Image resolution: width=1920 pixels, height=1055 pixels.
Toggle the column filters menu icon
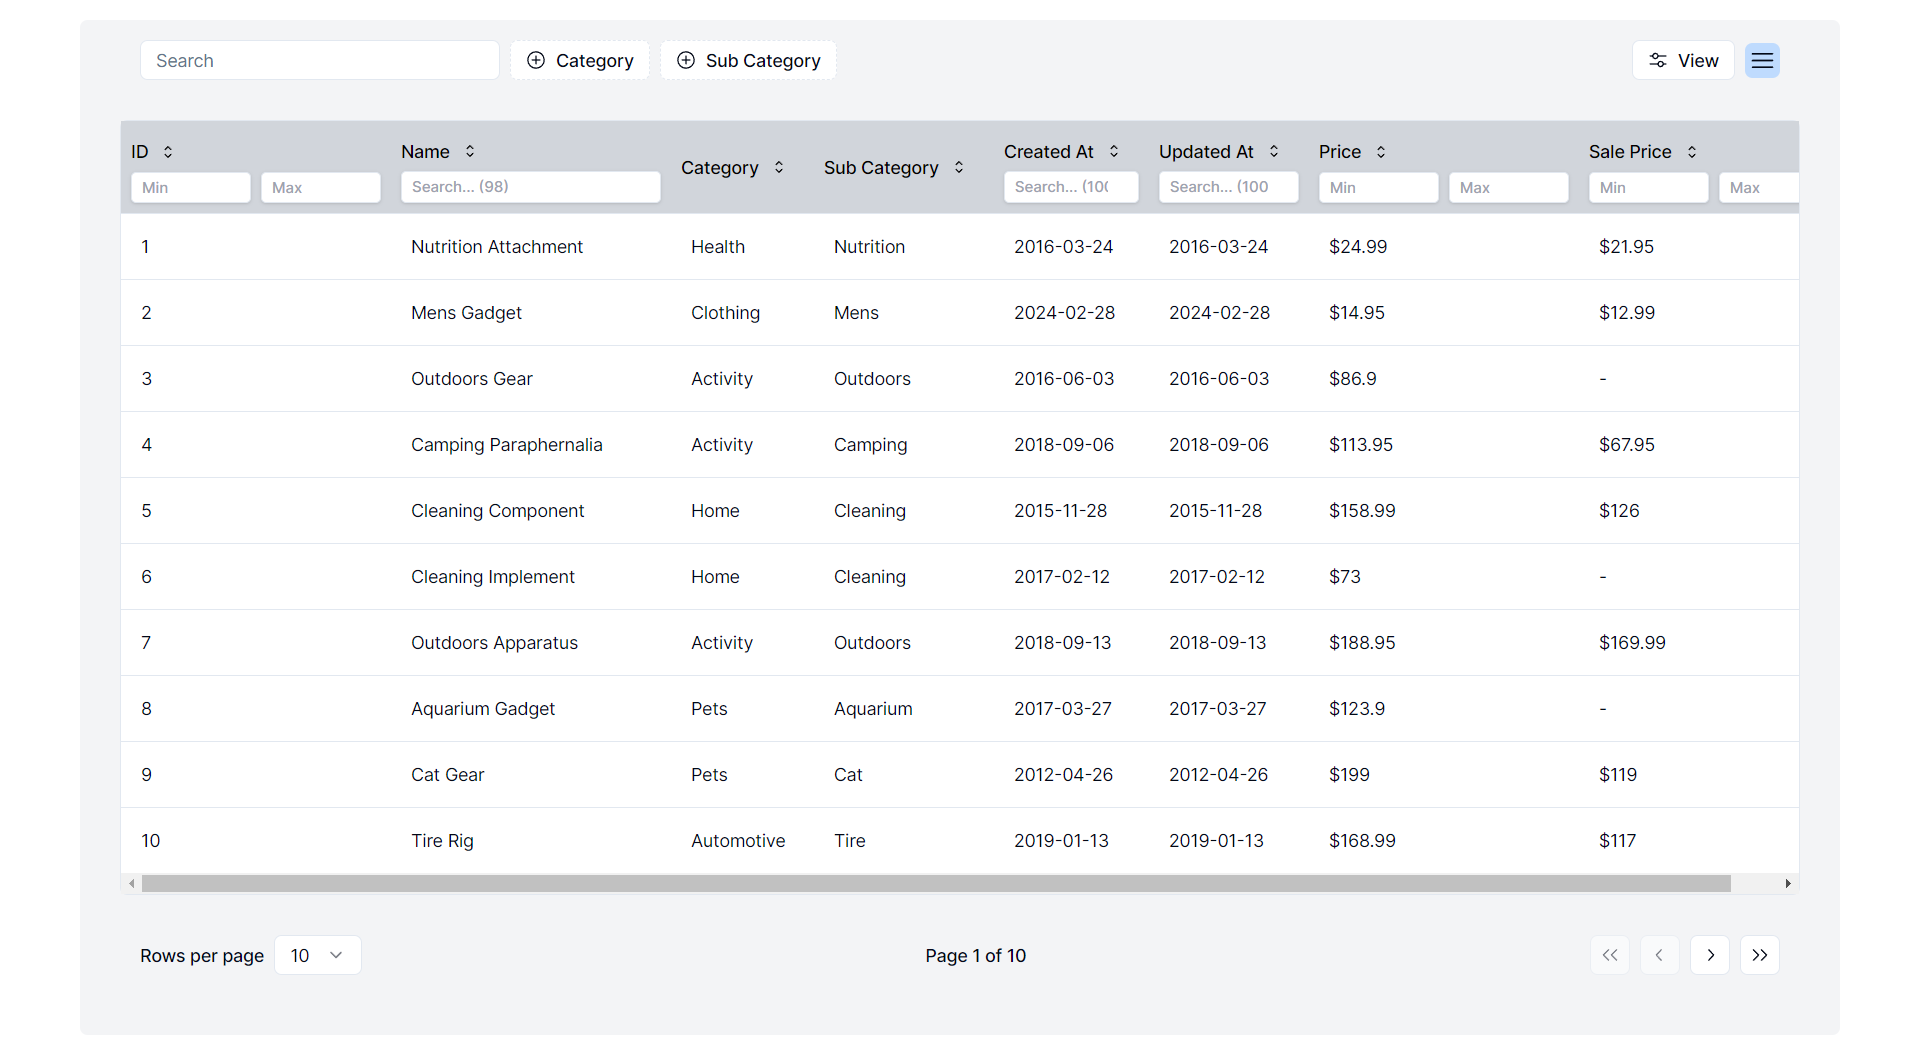1762,61
